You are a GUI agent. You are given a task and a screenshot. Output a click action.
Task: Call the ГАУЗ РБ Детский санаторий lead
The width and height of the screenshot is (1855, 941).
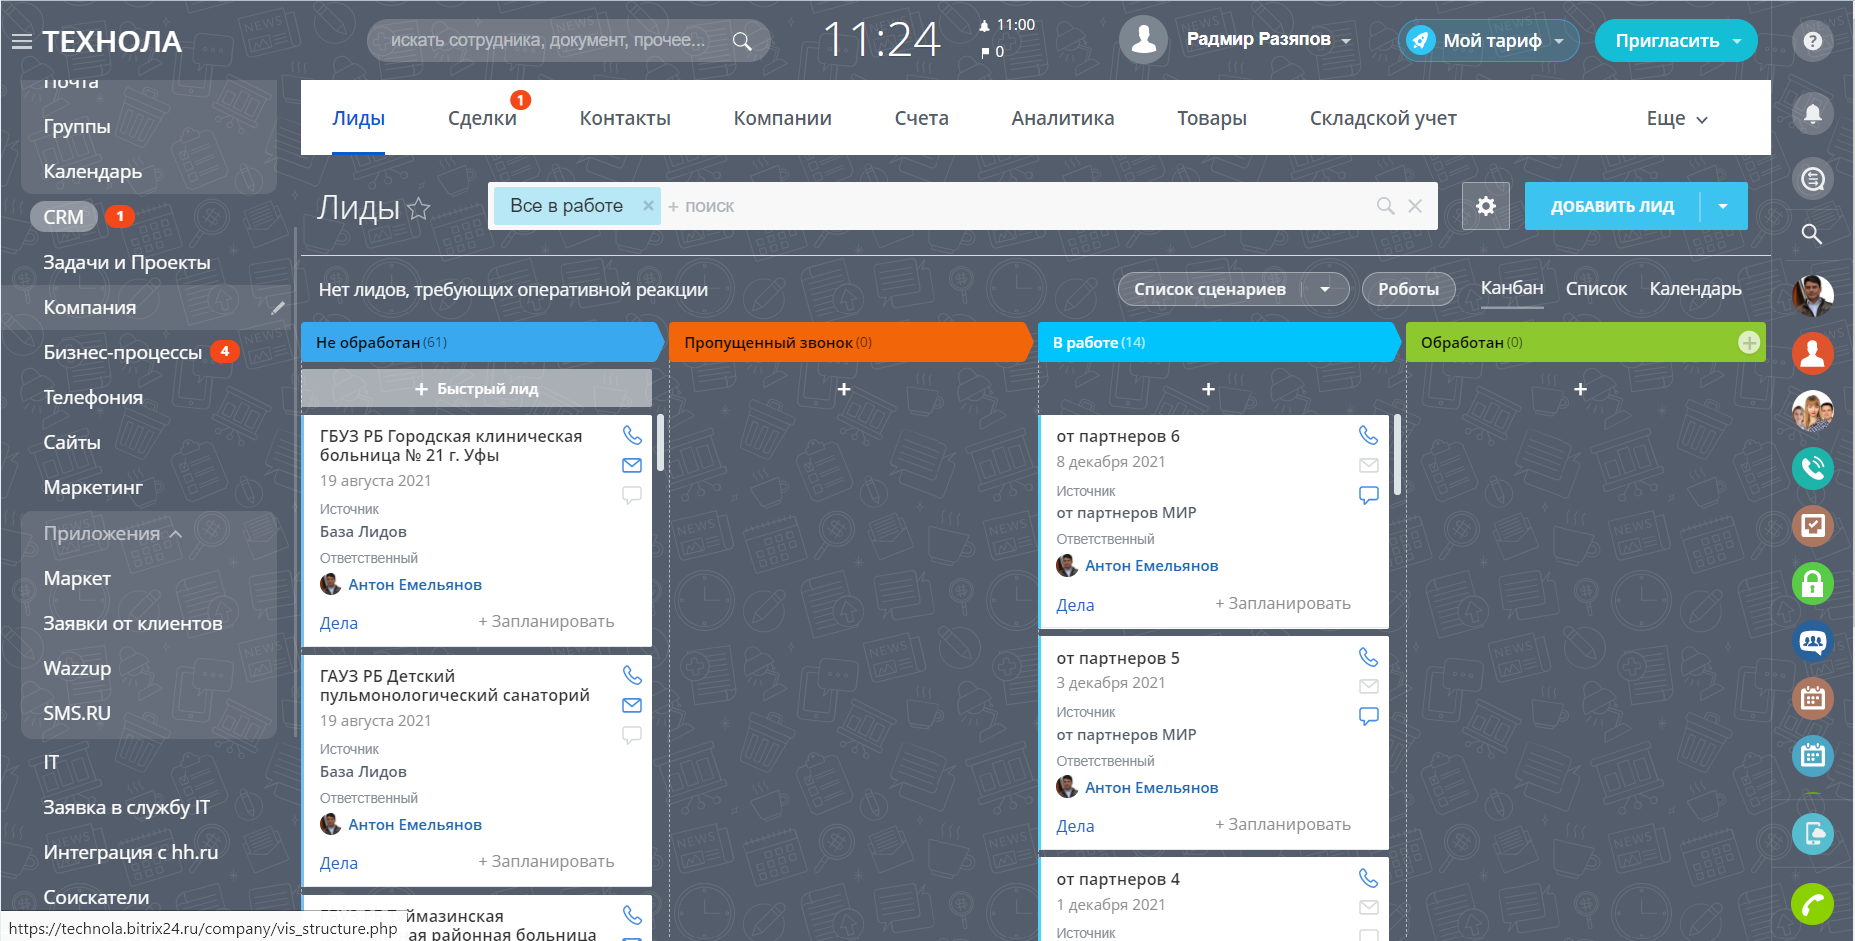click(x=632, y=675)
